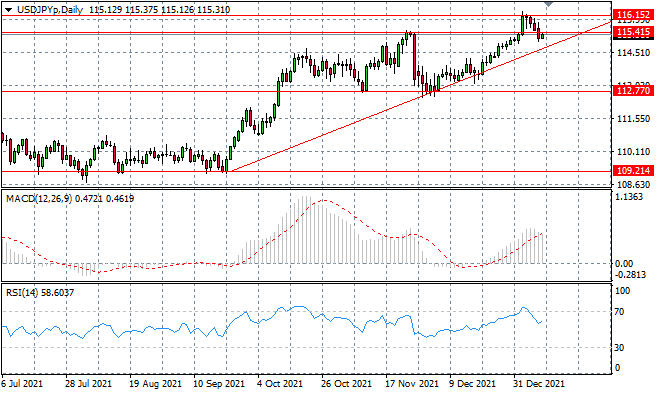Screen dimensions: 657x394
Task: Click the MACD(12,26,9) indicator label
Action: [39, 199]
